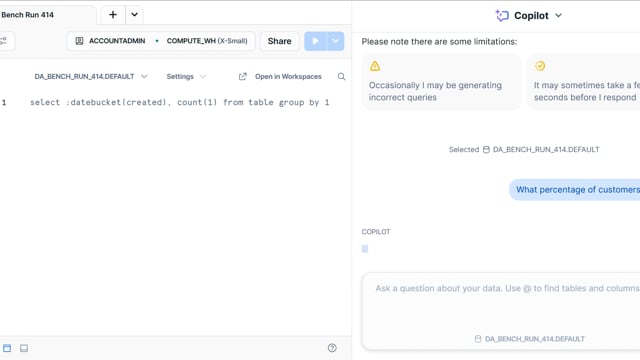Select the incorrect queries warning card
The image size is (640, 360).
(x=442, y=82)
